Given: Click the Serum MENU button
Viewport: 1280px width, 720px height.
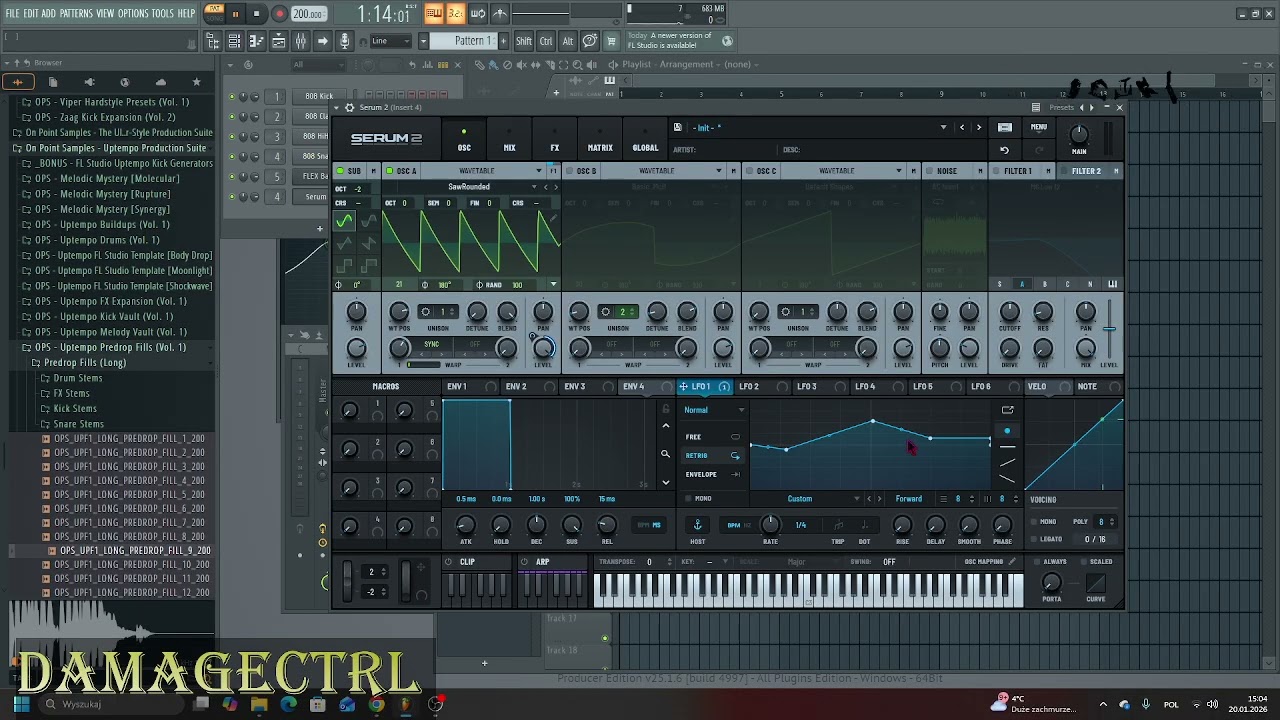Looking at the screenshot, I should (x=1039, y=127).
